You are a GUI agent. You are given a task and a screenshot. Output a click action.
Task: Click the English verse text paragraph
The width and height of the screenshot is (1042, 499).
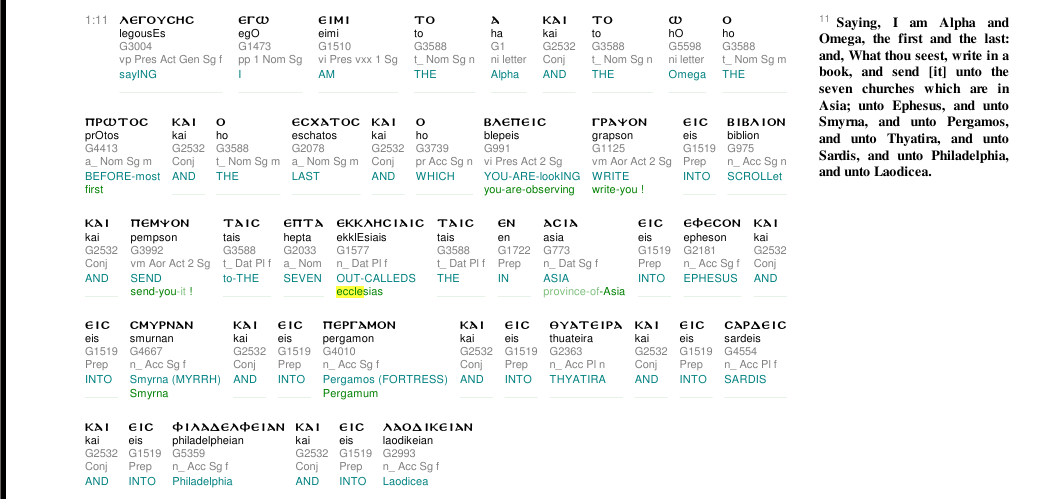(x=914, y=97)
